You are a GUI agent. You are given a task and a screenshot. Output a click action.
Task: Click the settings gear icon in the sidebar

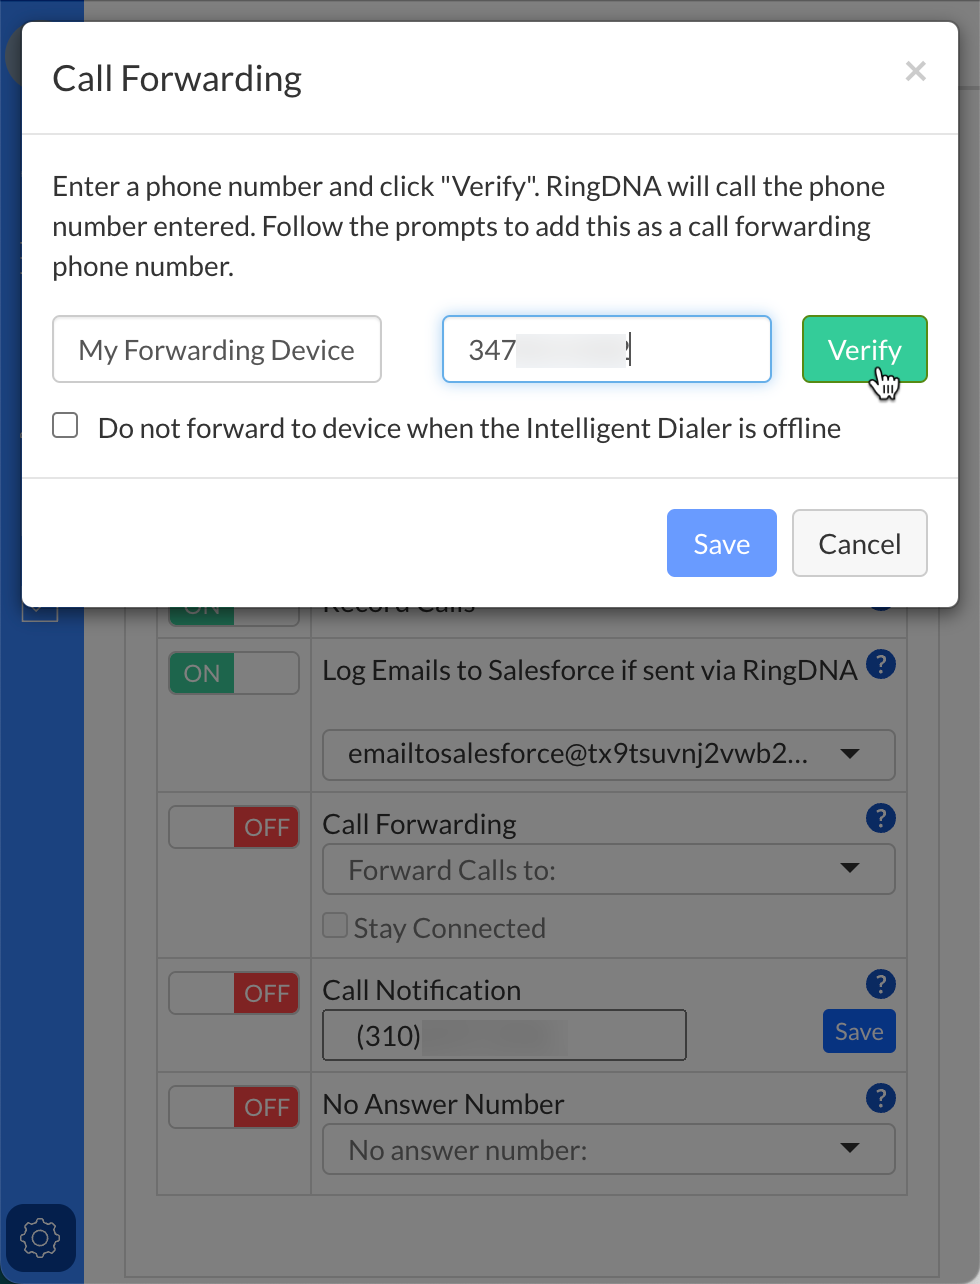(40, 1238)
